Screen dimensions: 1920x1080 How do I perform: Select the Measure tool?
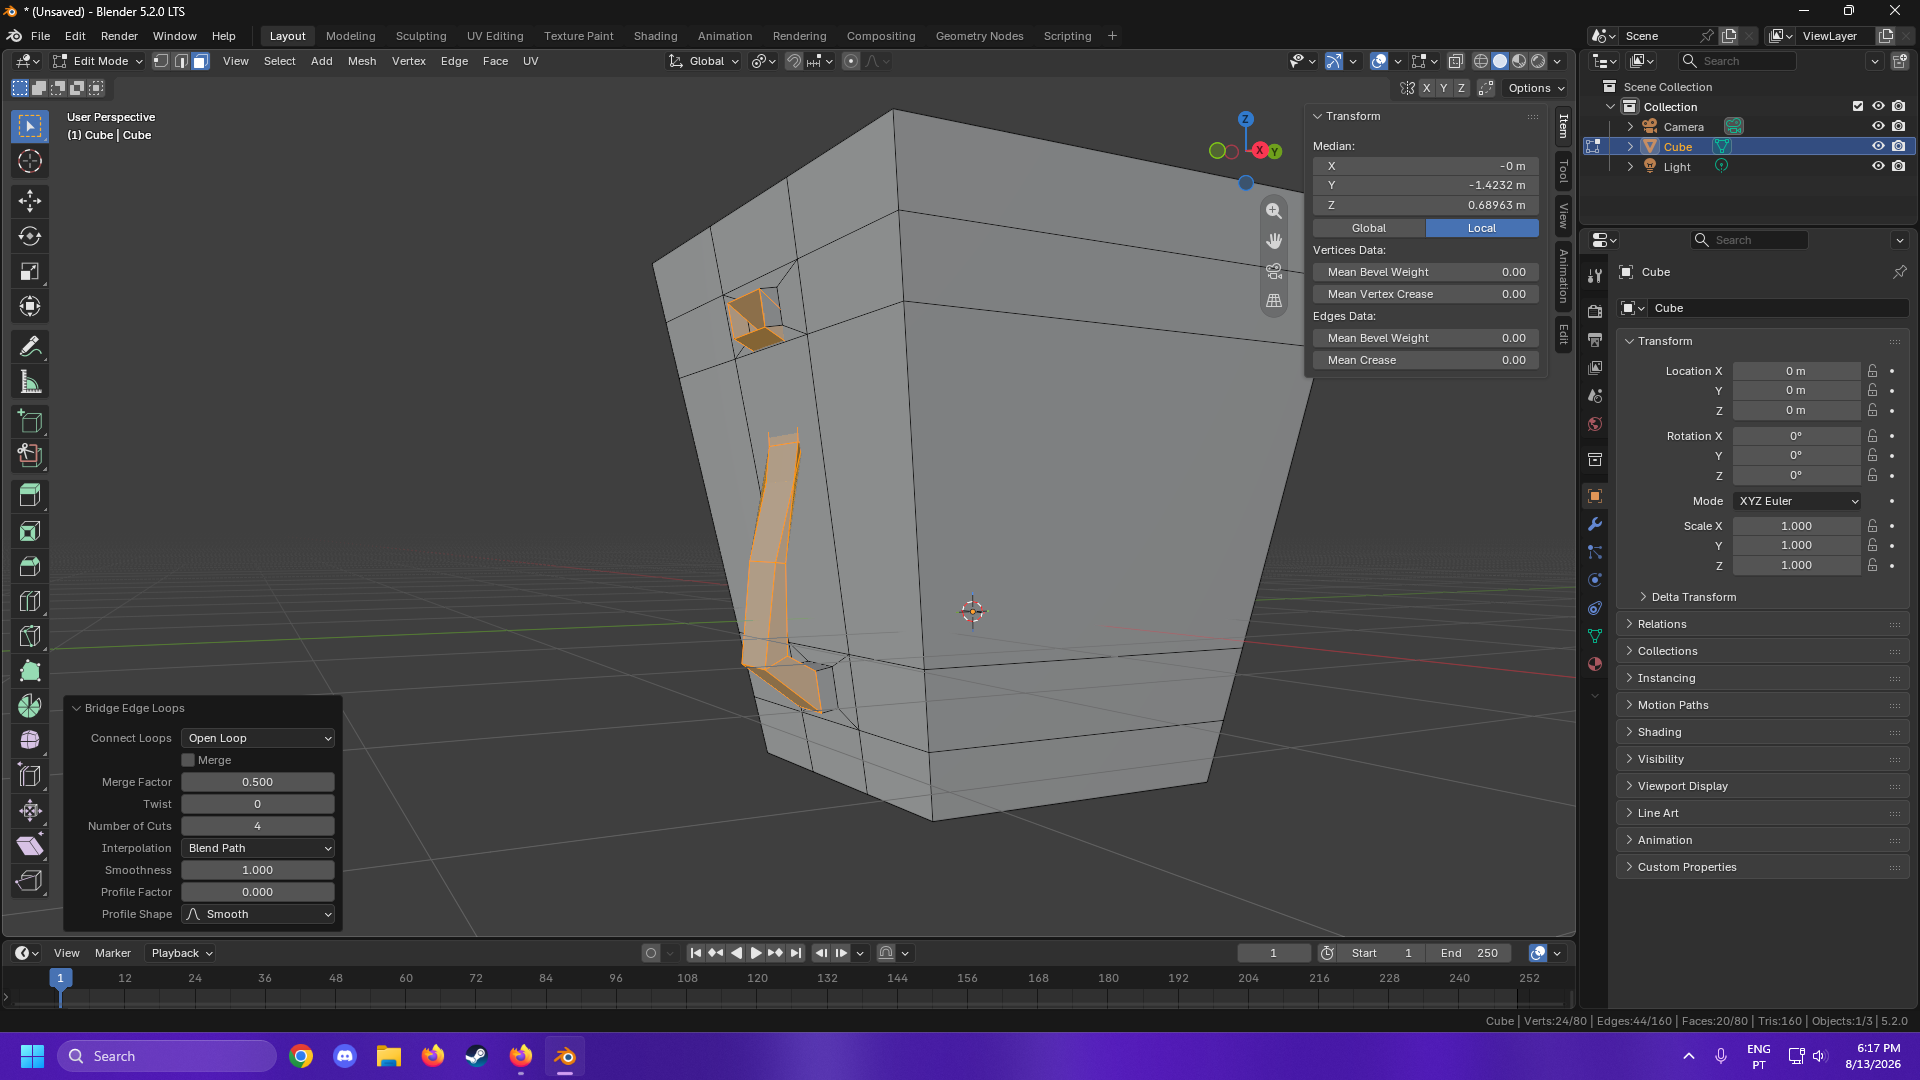[30, 381]
